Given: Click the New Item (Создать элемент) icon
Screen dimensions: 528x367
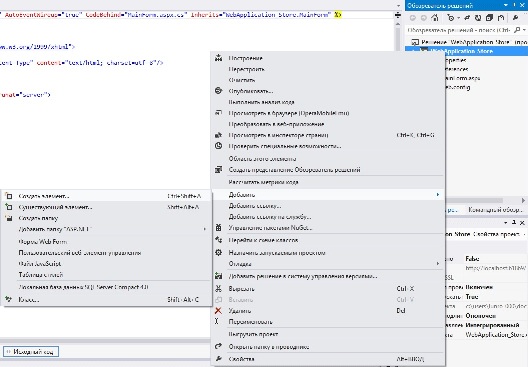Looking at the screenshot, I should coord(9,196).
